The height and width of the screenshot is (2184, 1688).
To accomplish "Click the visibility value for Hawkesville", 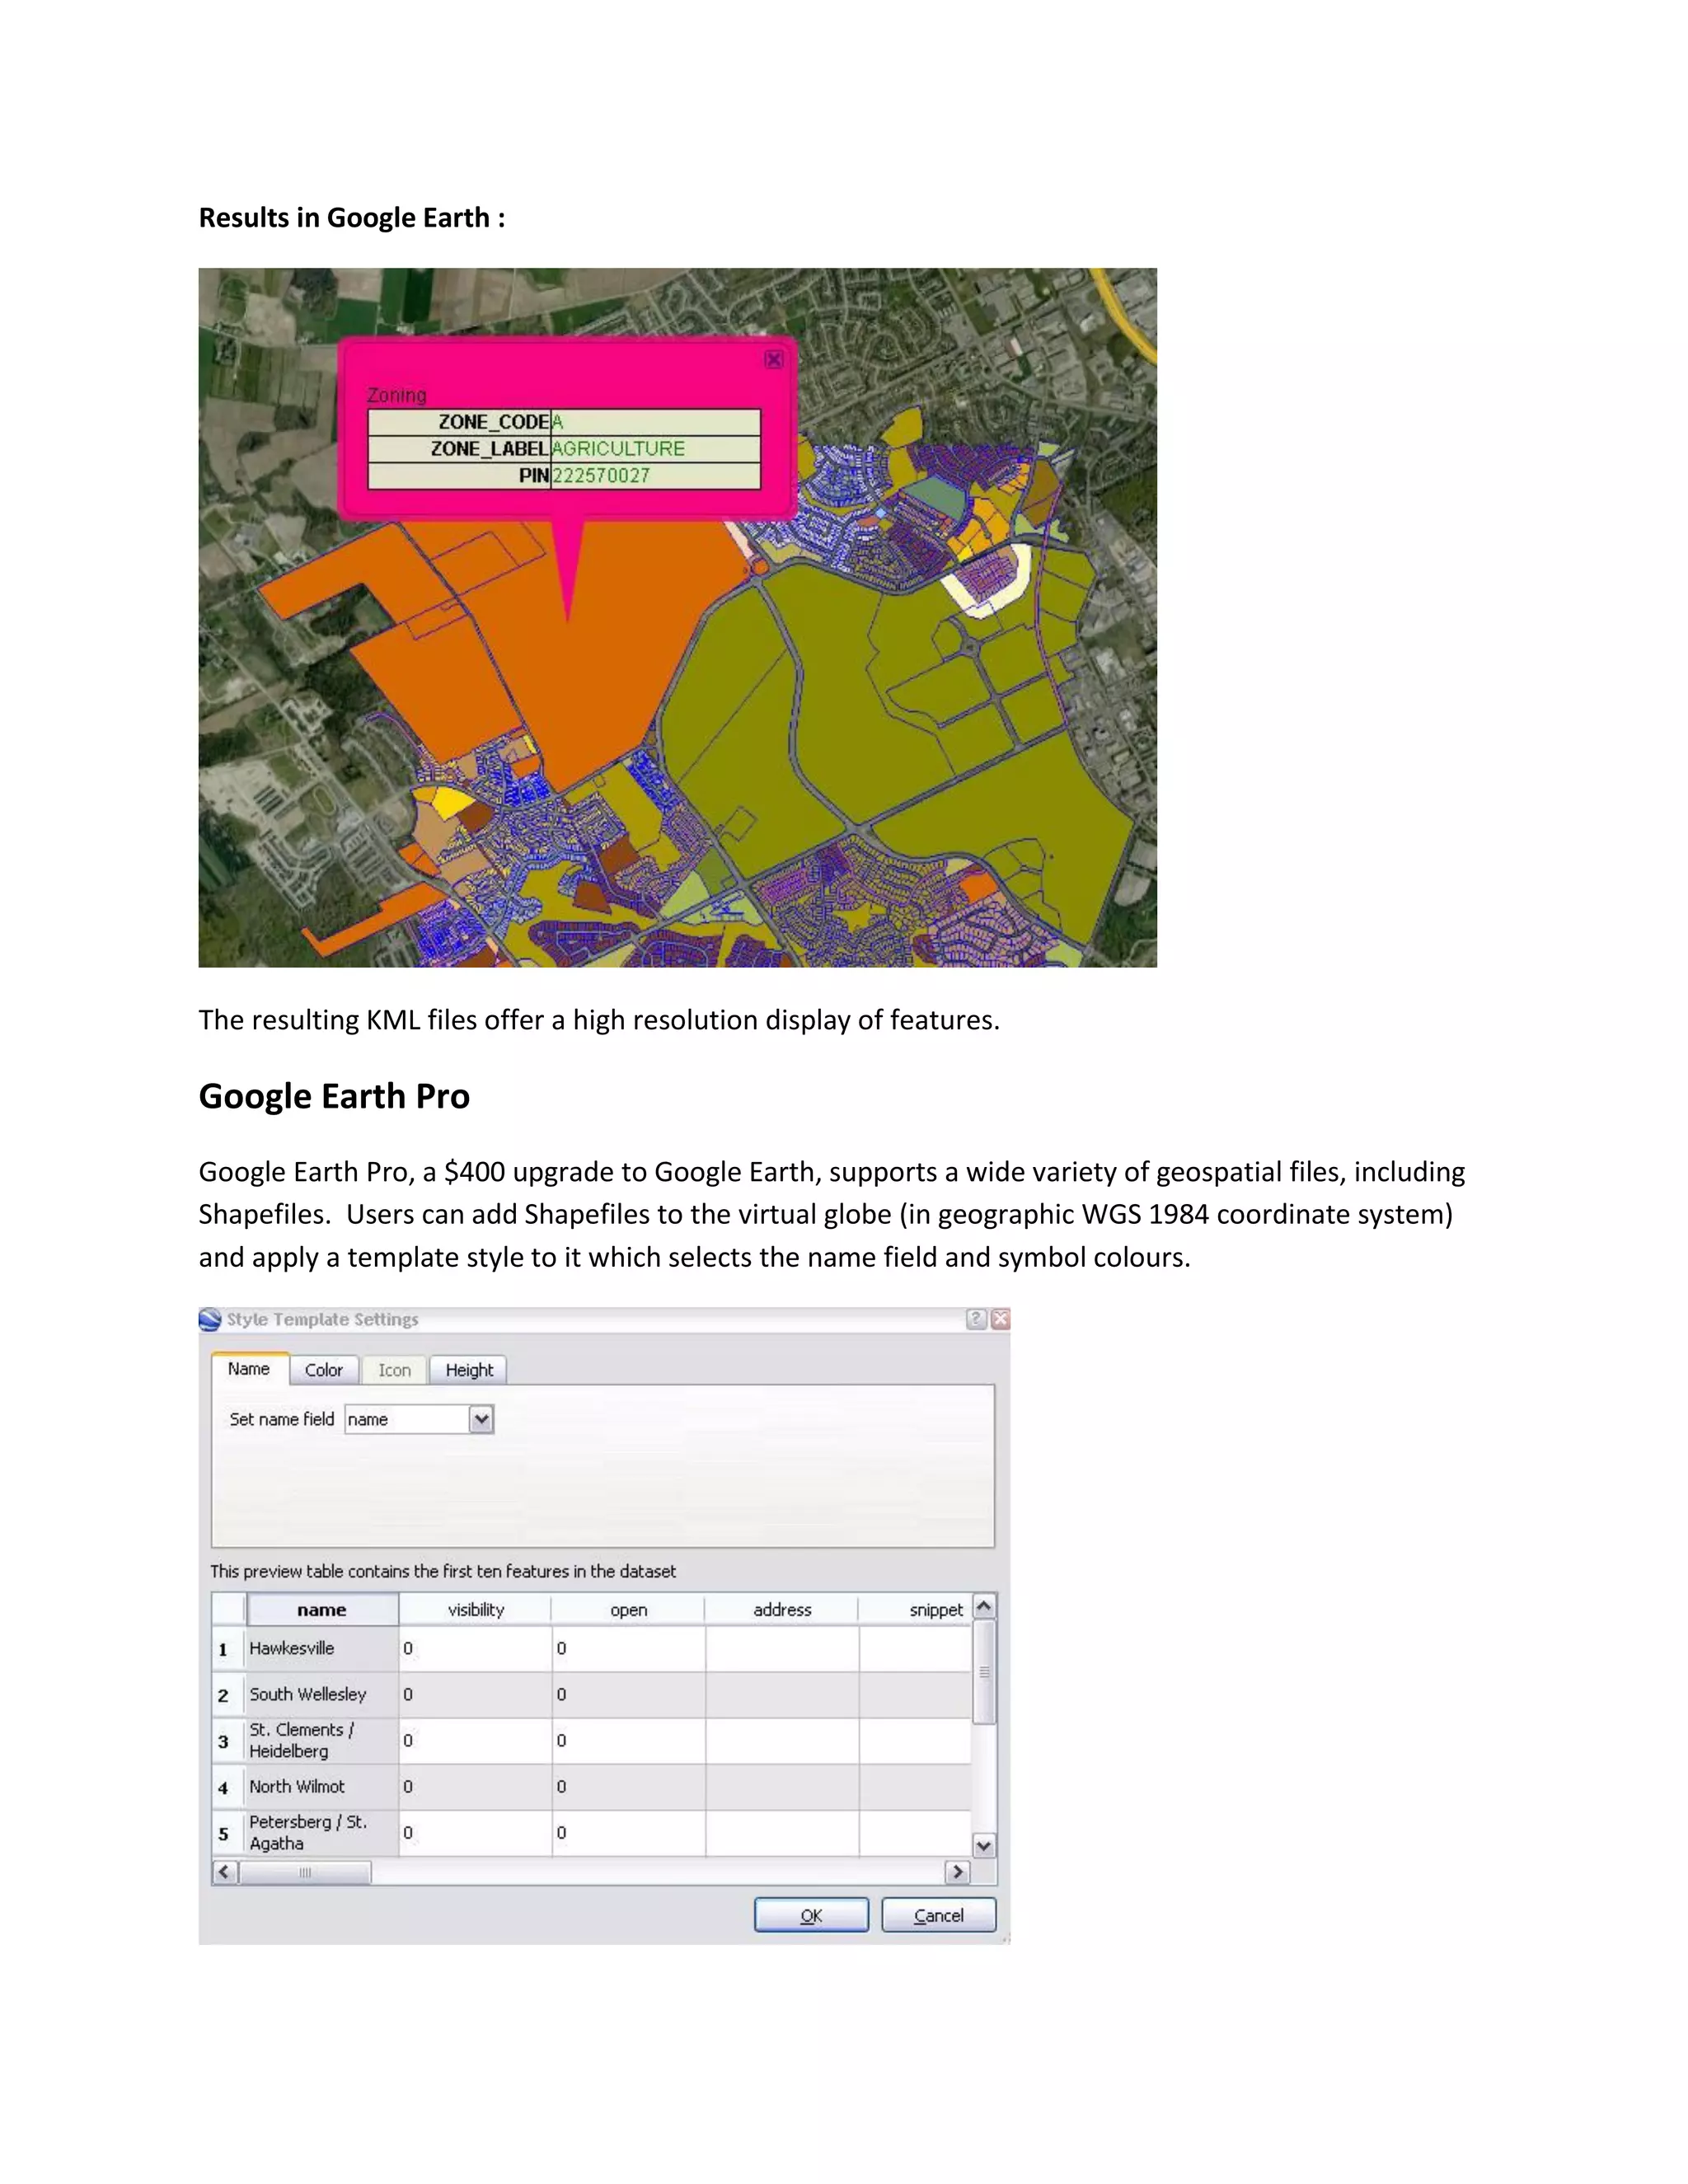I will 476,1649.
